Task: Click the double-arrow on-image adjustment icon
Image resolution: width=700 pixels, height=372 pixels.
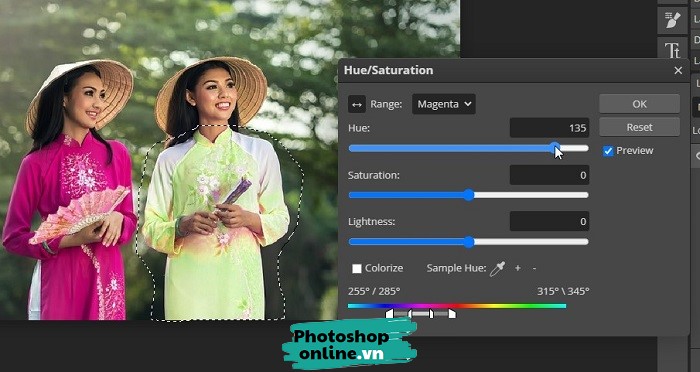Action: [x=357, y=104]
